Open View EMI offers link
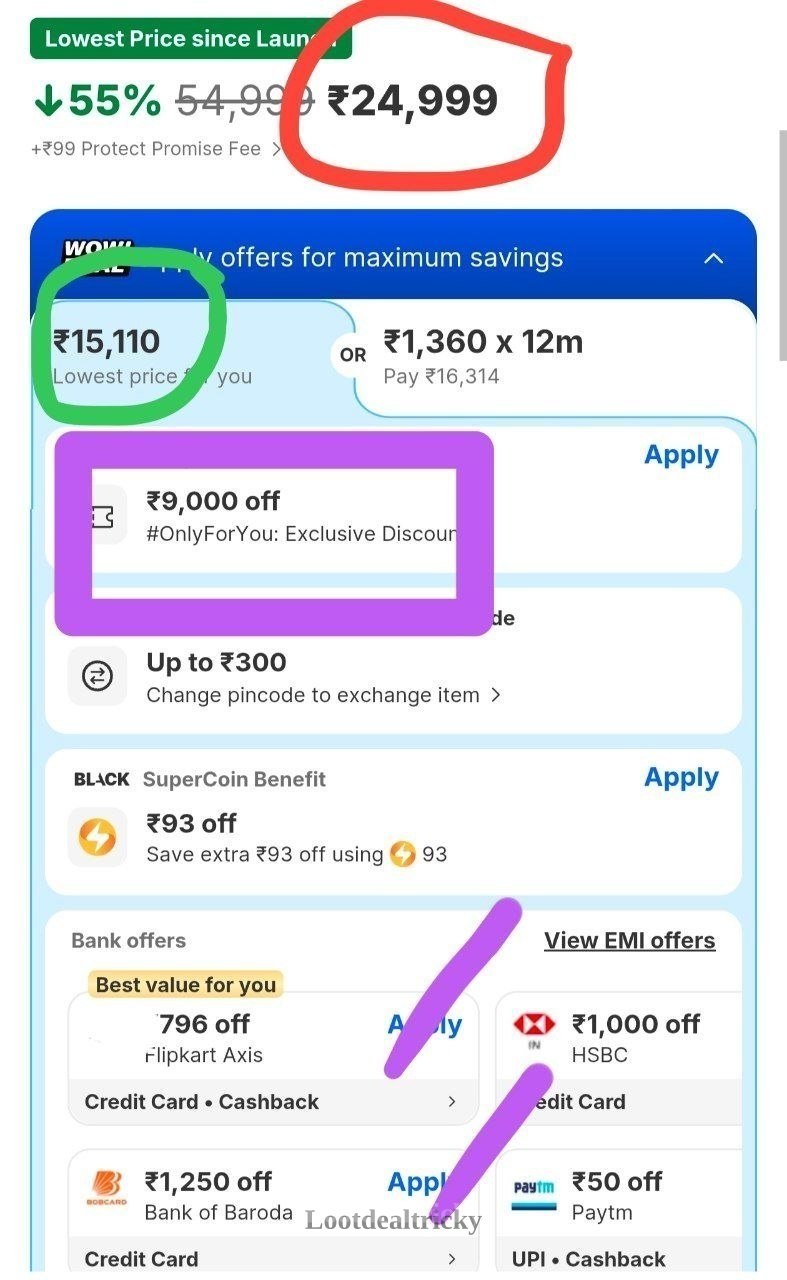This screenshot has width=787, height=1280. point(630,941)
